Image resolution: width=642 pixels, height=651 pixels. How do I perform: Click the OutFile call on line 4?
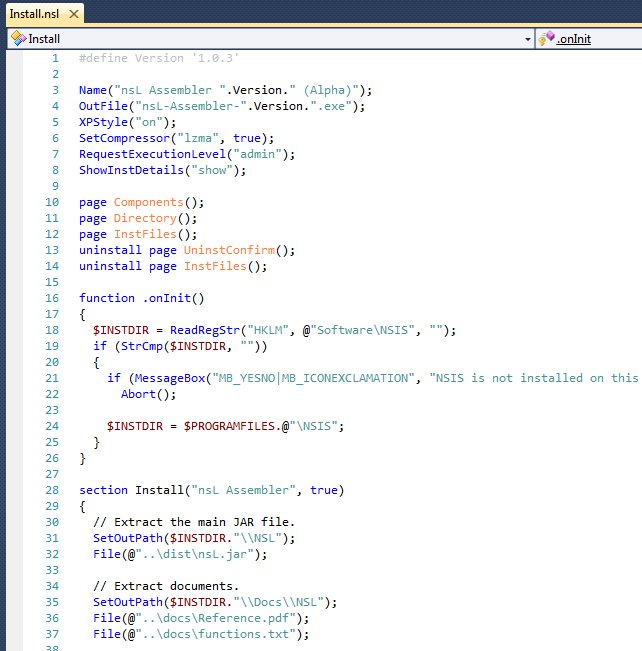[x=103, y=106]
